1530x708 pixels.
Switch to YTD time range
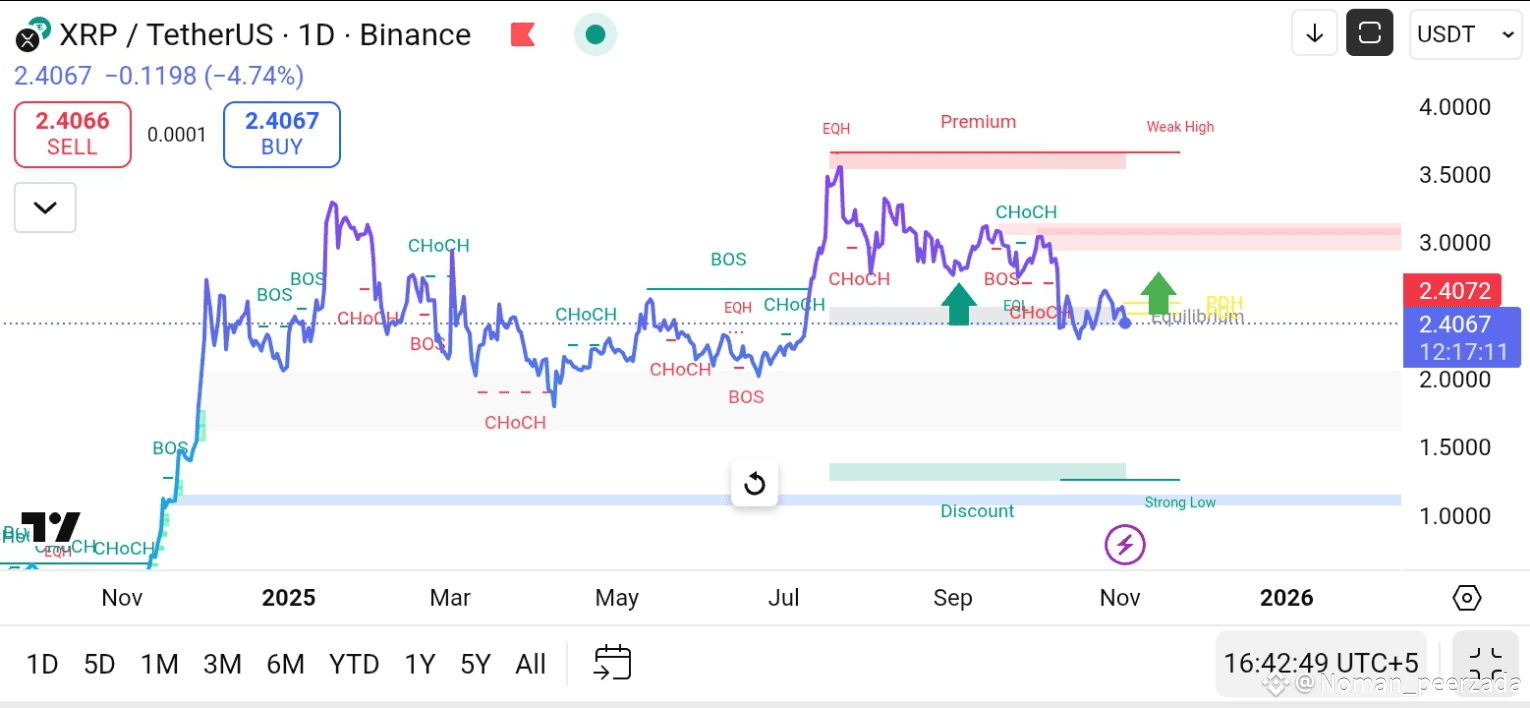354,664
